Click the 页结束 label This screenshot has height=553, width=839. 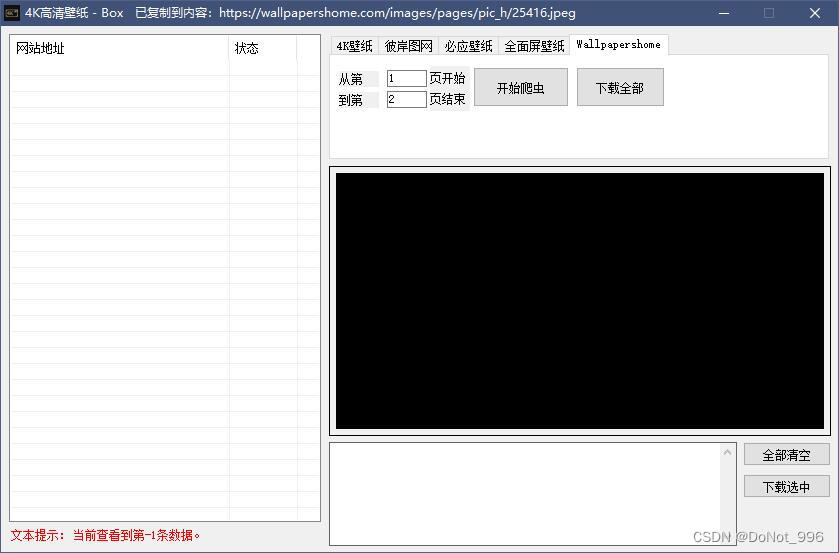447,99
